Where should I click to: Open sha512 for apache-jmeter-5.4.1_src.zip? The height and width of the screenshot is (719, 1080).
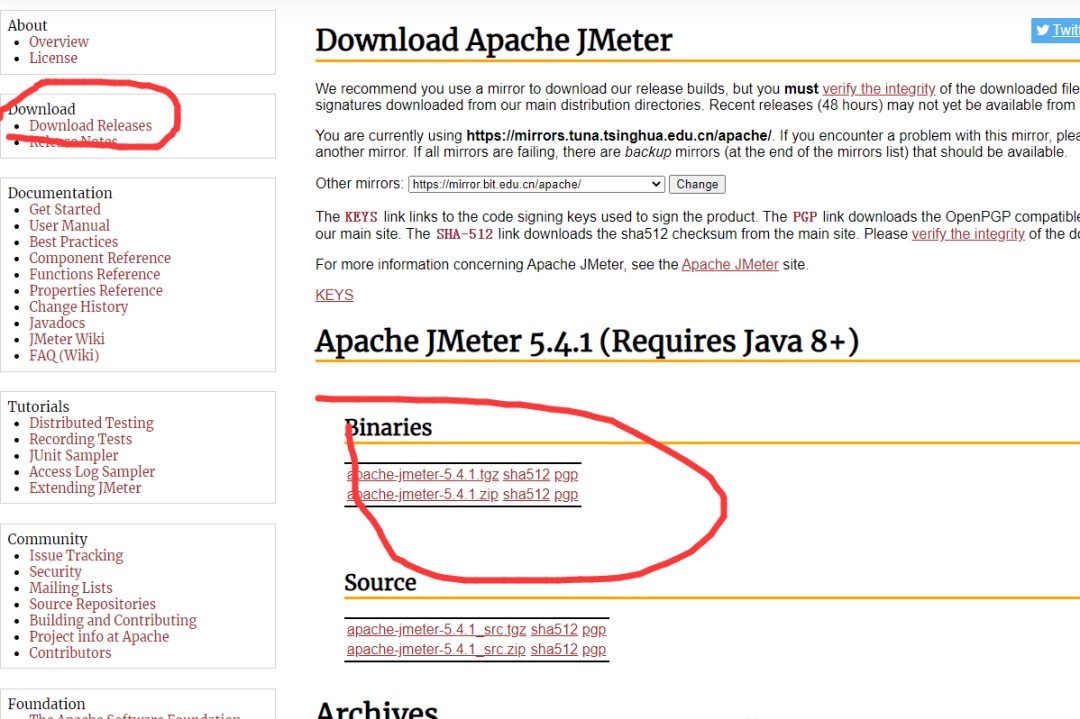pyautogui.click(x=554, y=649)
